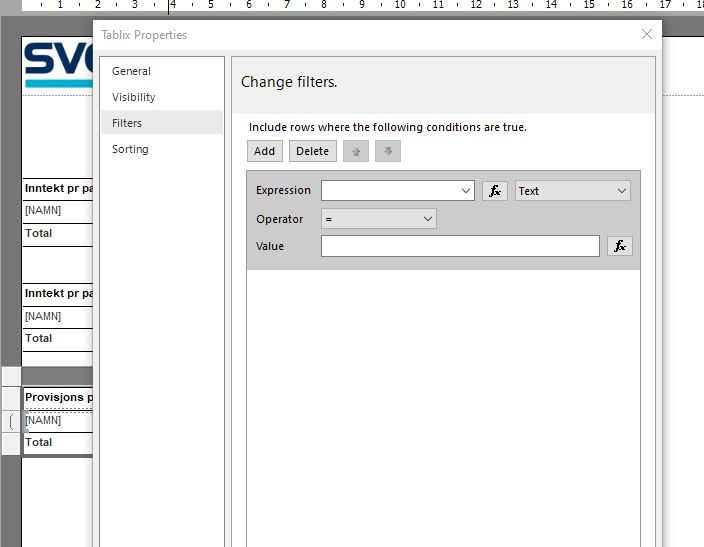Click the SV logo image in report
The width and height of the screenshot is (704, 547).
tap(58, 63)
